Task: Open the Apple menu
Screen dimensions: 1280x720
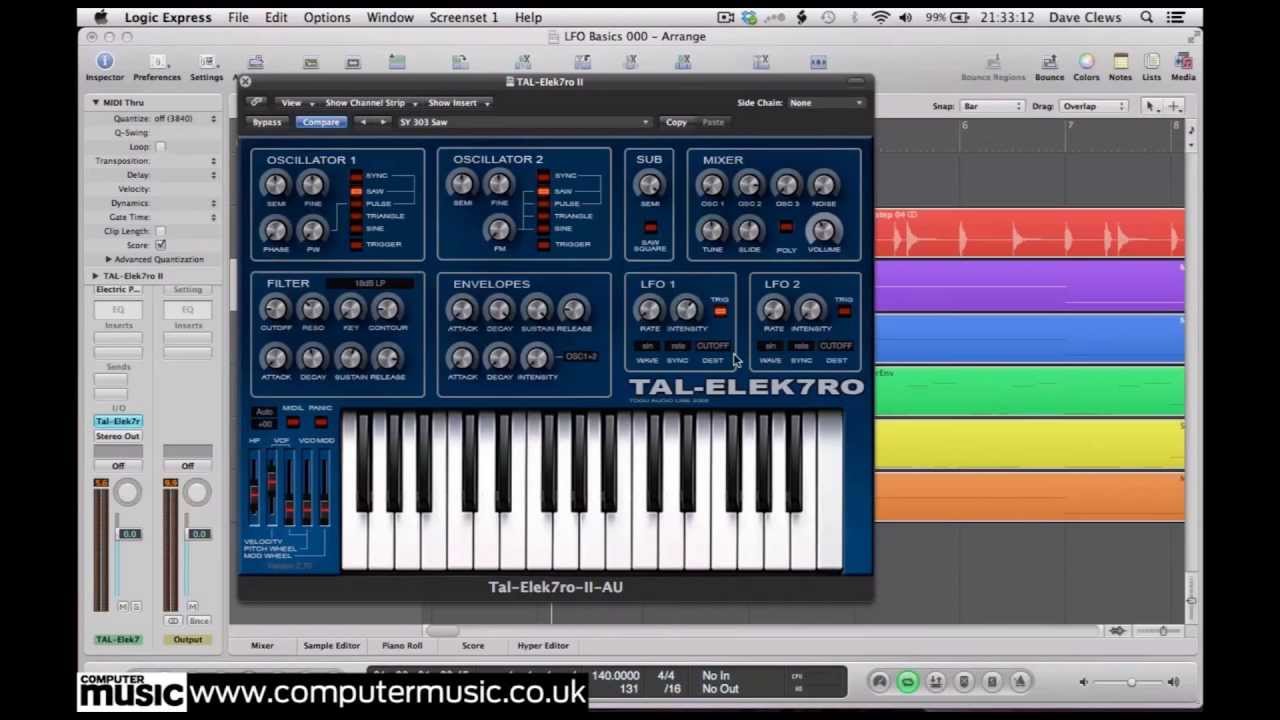Action: click(x=101, y=17)
